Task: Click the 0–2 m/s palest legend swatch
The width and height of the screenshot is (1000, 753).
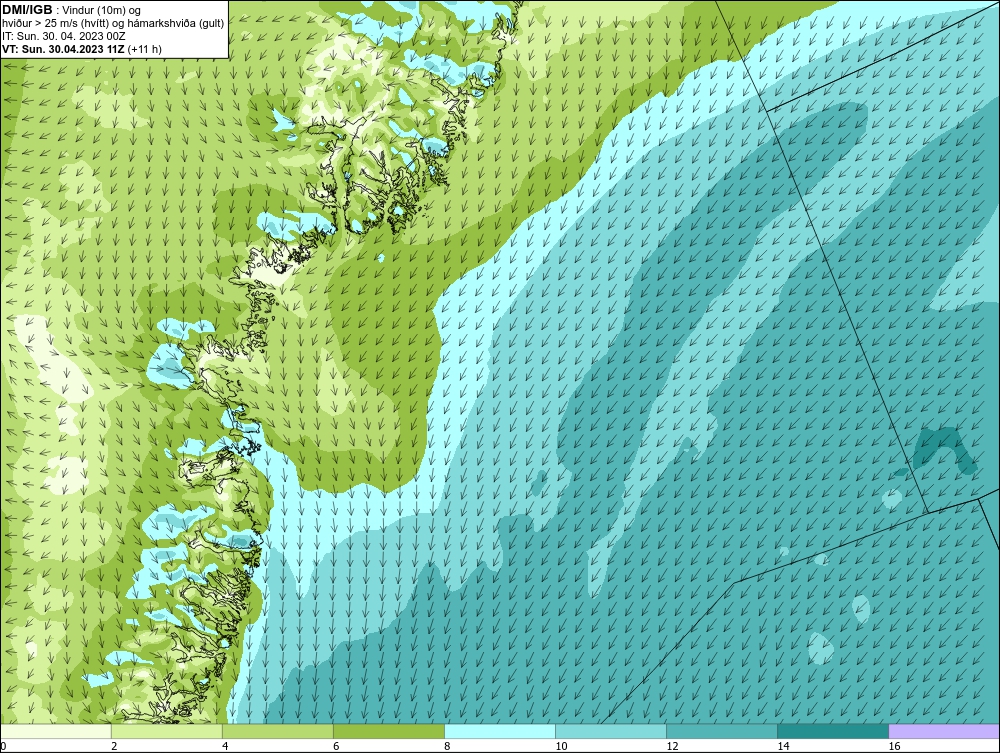Action: pyautogui.click(x=56, y=731)
